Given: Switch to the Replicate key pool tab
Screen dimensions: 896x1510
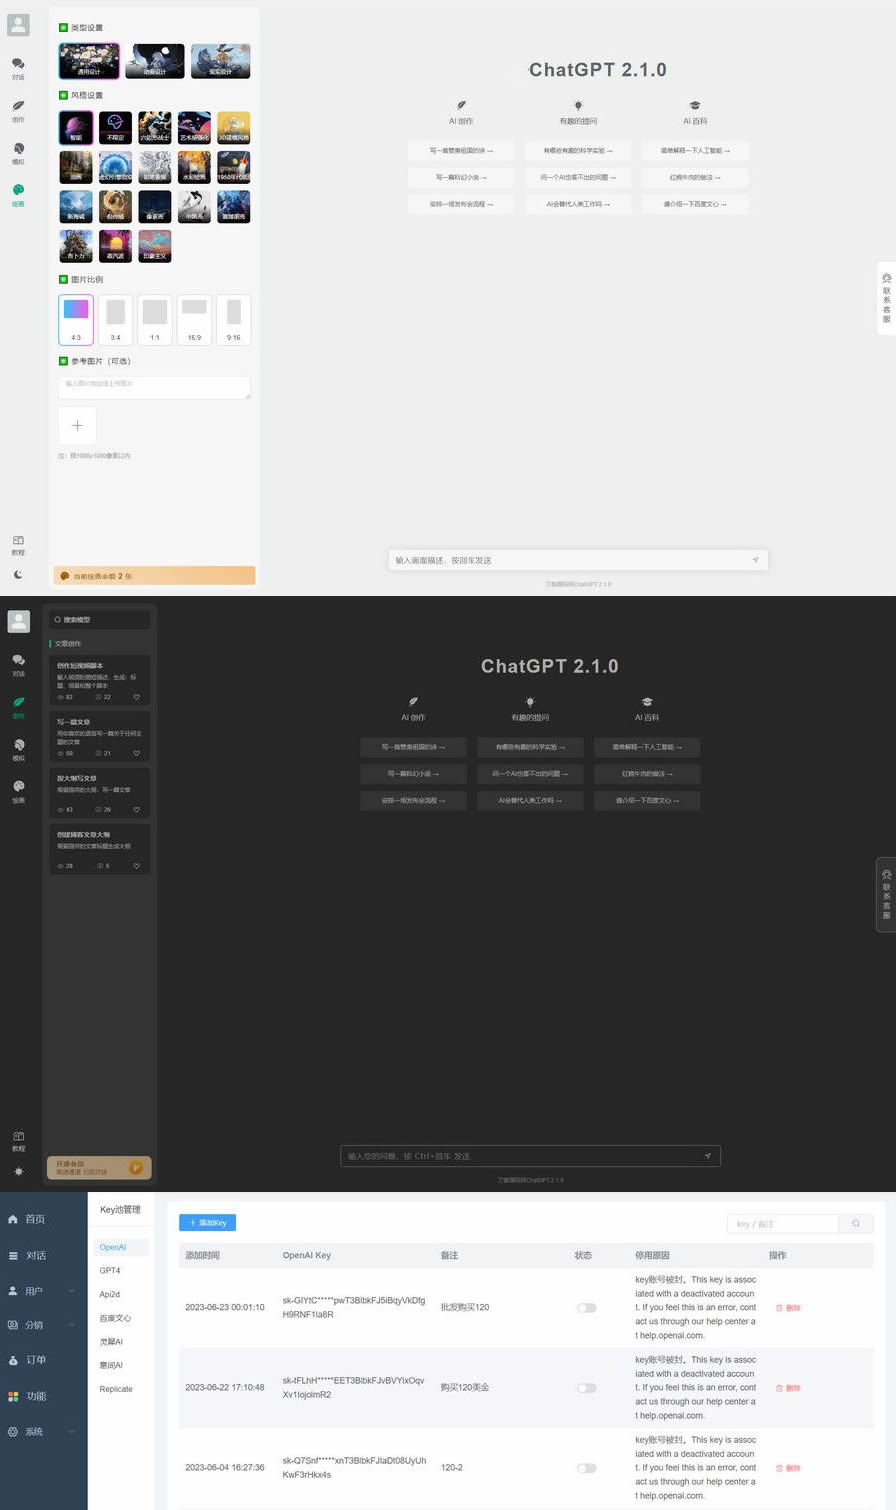Looking at the screenshot, I should [x=116, y=1389].
